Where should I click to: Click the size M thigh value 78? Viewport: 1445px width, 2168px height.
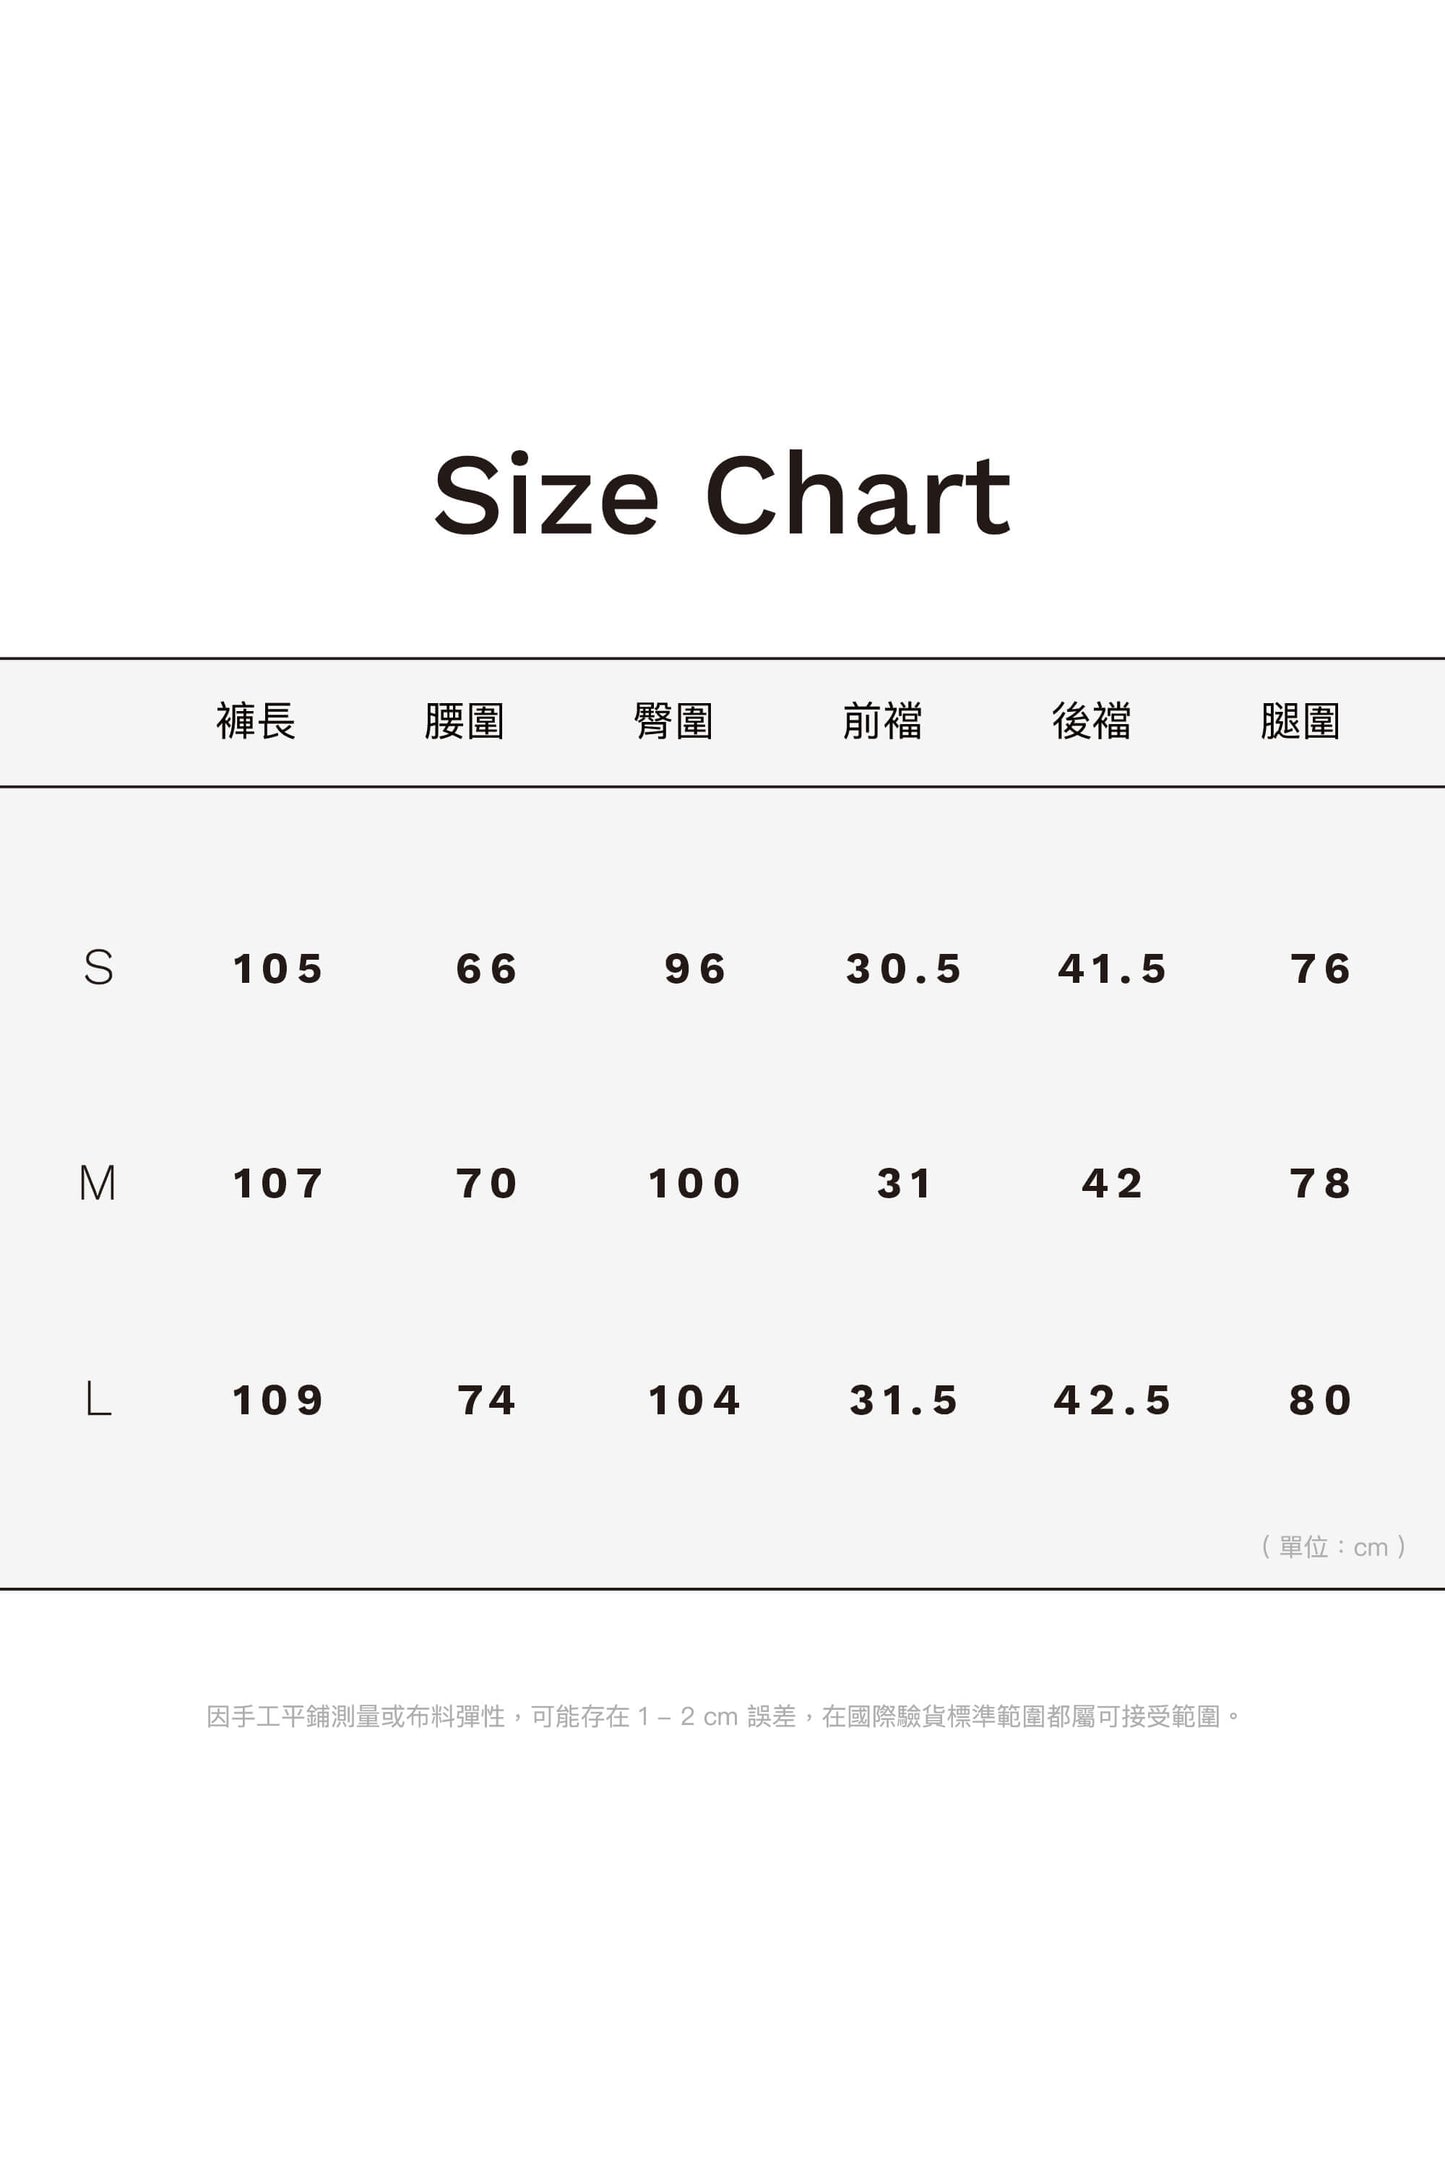click(1321, 1184)
